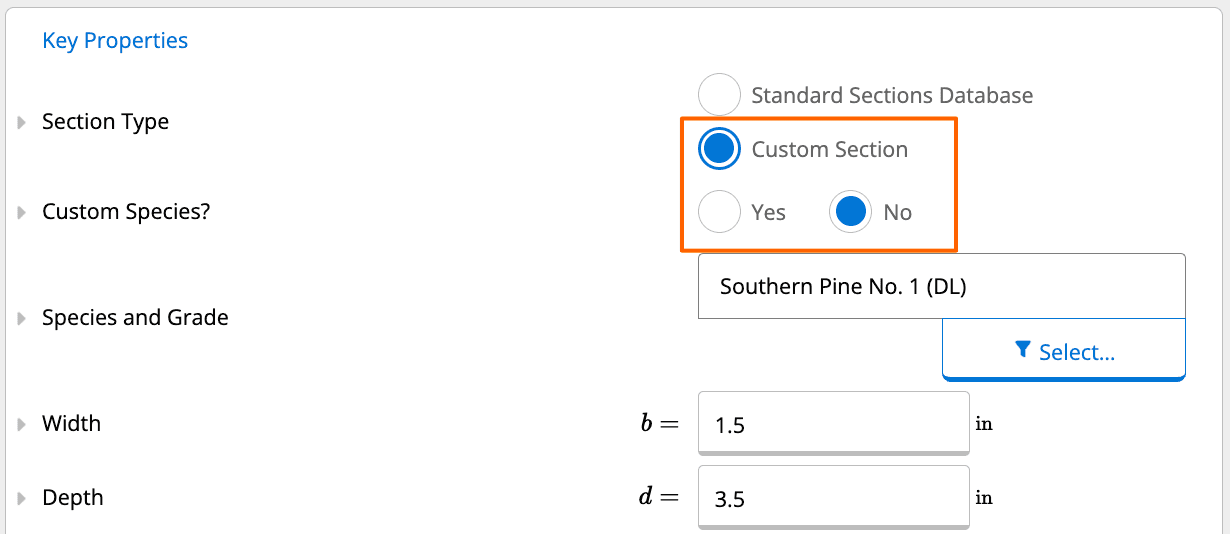Click the Depth label text
Screen dimensions: 1230x534
pyautogui.click(x=72, y=498)
